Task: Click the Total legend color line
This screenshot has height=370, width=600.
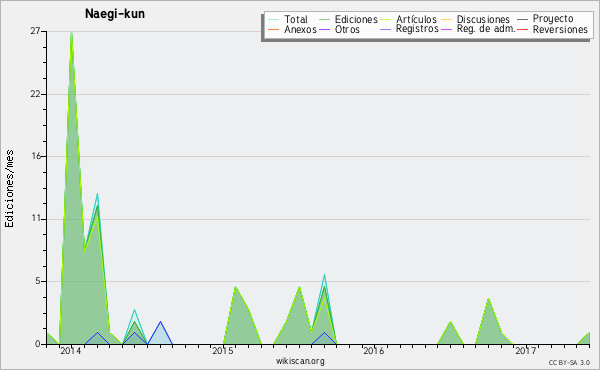Action: (274, 19)
